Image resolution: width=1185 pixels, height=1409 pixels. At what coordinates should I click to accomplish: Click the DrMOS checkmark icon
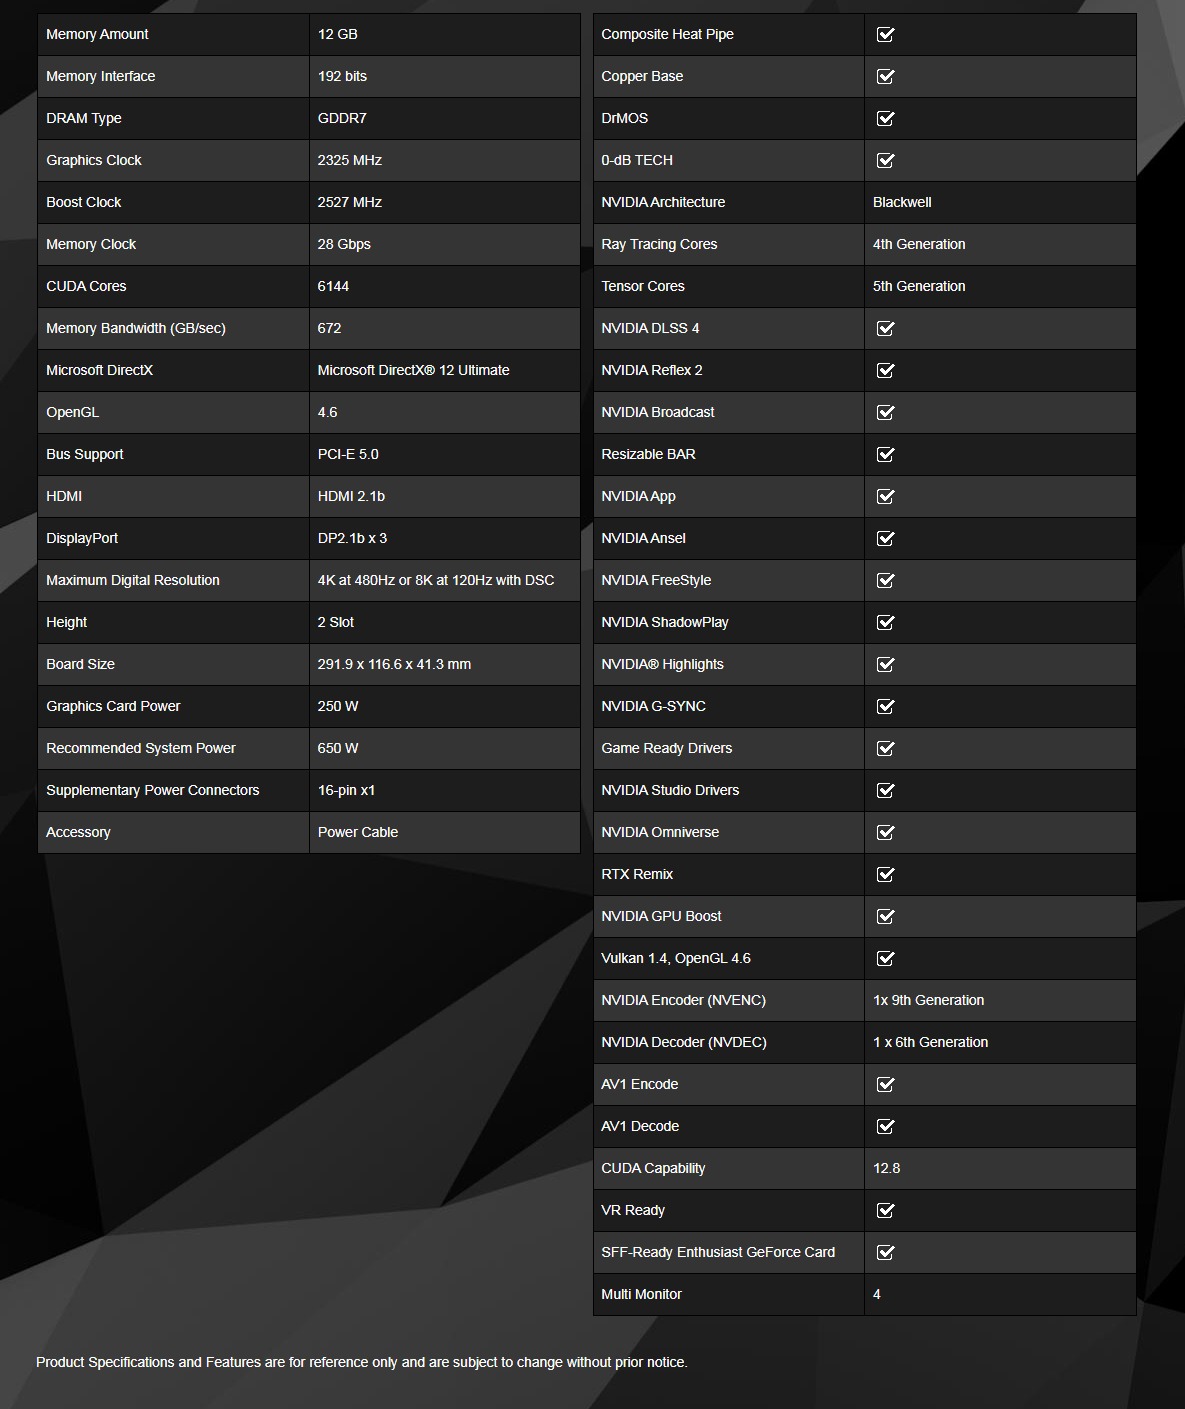click(x=885, y=118)
